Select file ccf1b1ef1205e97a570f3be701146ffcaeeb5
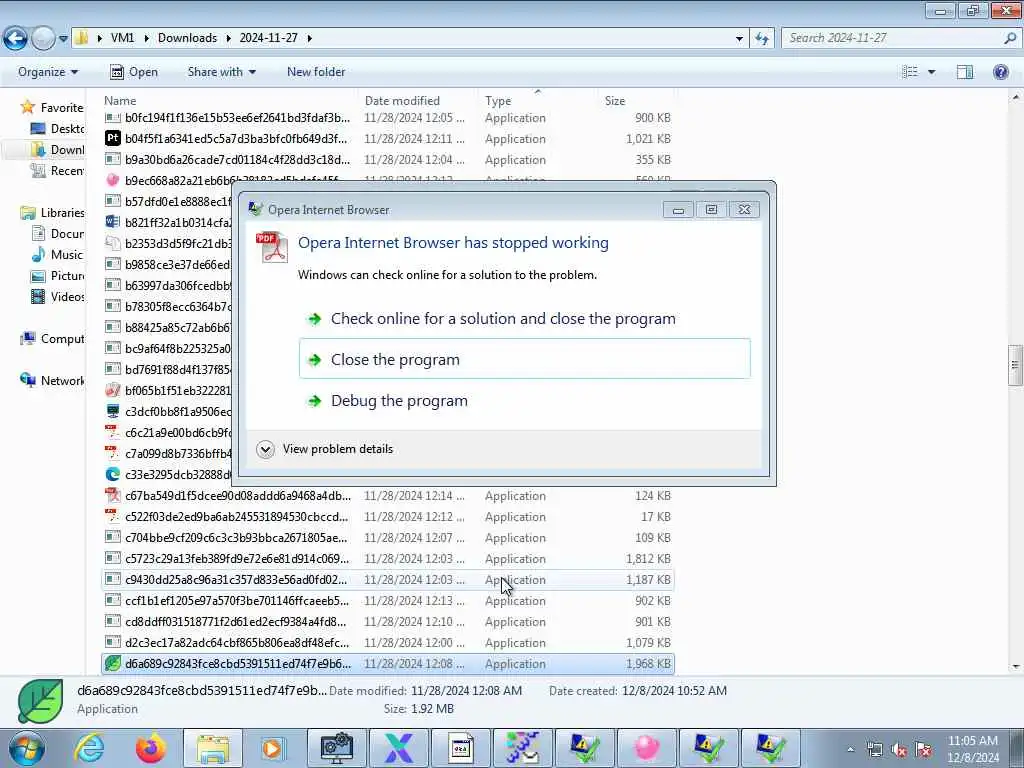Viewport: 1024px width, 768px height. [389, 601]
